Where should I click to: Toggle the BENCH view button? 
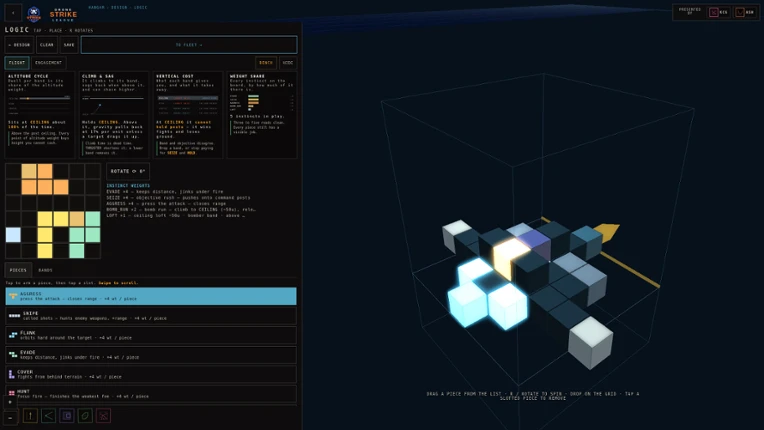pyautogui.click(x=266, y=63)
